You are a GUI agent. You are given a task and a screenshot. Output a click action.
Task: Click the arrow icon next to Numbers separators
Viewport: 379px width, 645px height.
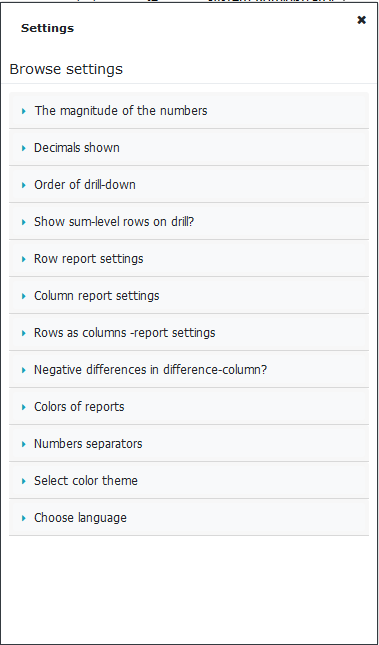tap(24, 444)
